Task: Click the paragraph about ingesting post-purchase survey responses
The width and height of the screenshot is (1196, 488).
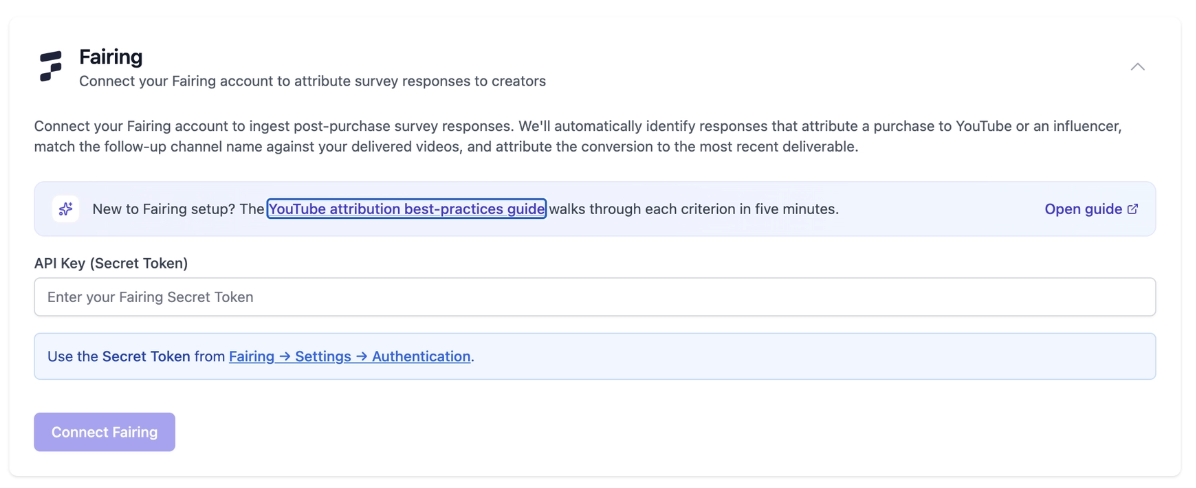Action: coord(577,136)
